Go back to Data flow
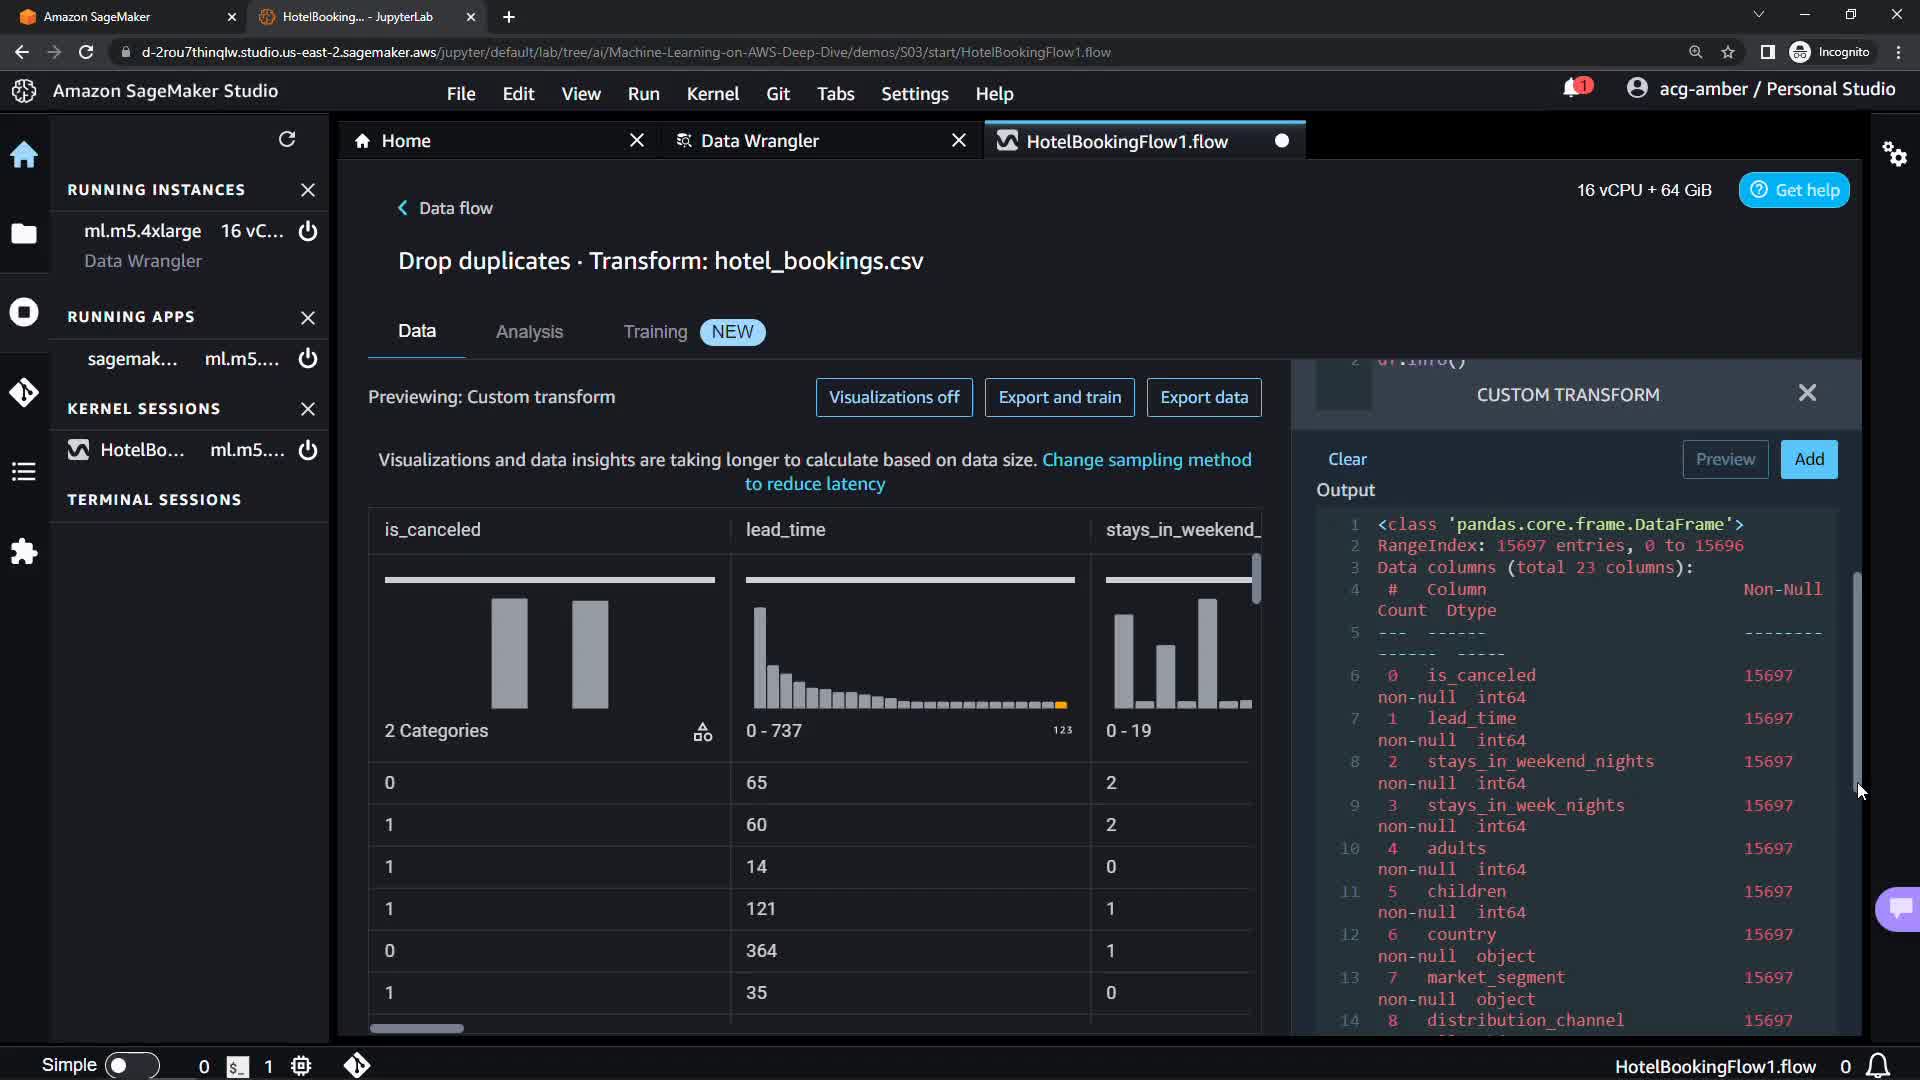 445,208
